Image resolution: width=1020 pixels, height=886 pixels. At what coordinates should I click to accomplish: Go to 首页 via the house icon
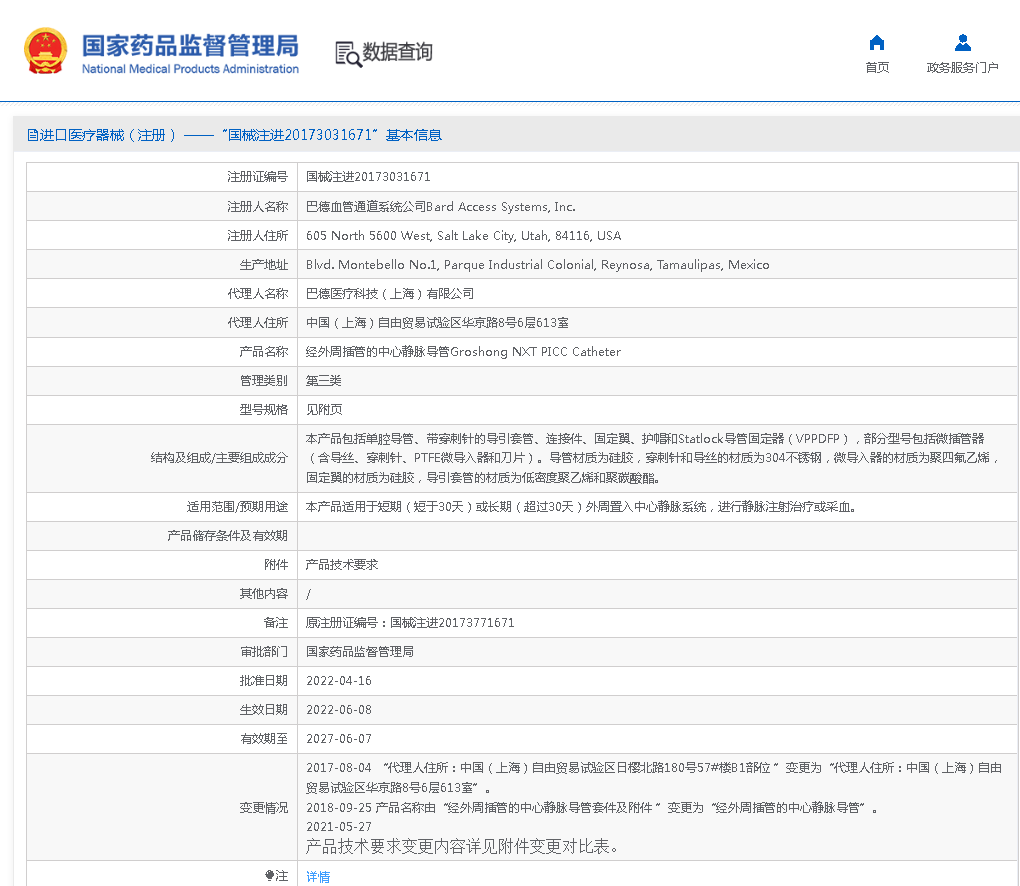coord(877,43)
